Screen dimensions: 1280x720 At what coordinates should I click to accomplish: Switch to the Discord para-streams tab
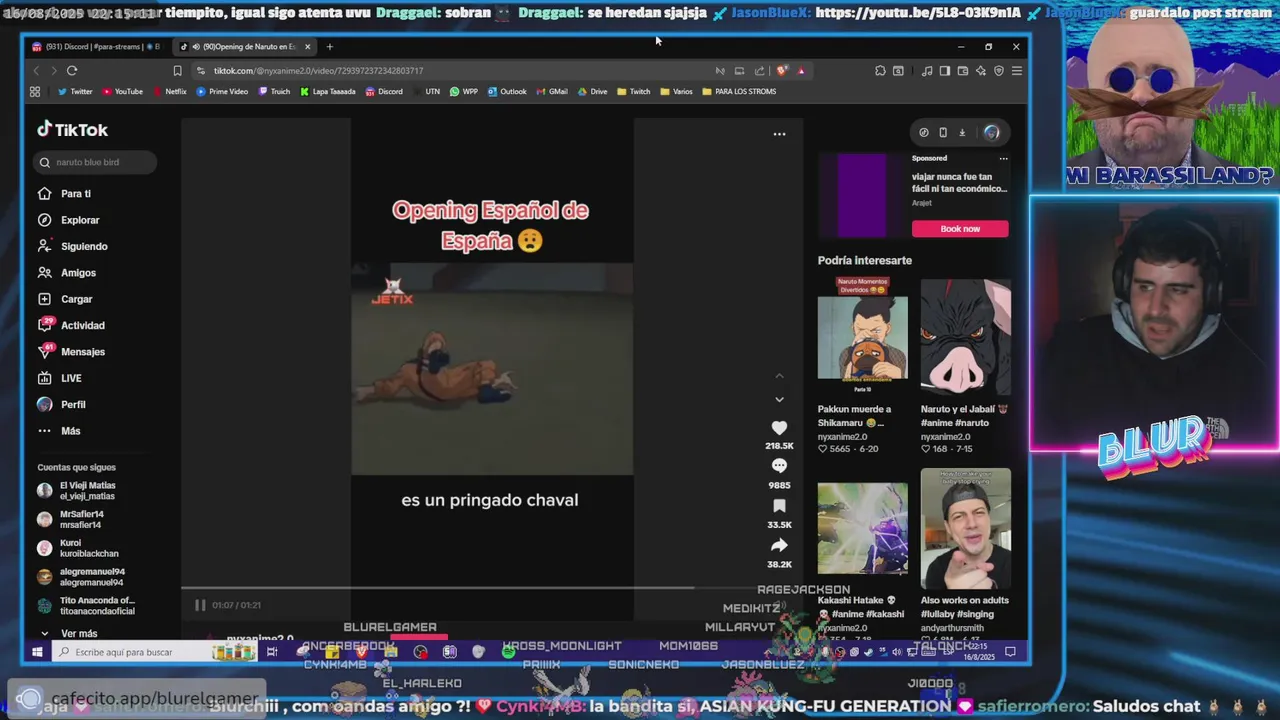tap(94, 46)
